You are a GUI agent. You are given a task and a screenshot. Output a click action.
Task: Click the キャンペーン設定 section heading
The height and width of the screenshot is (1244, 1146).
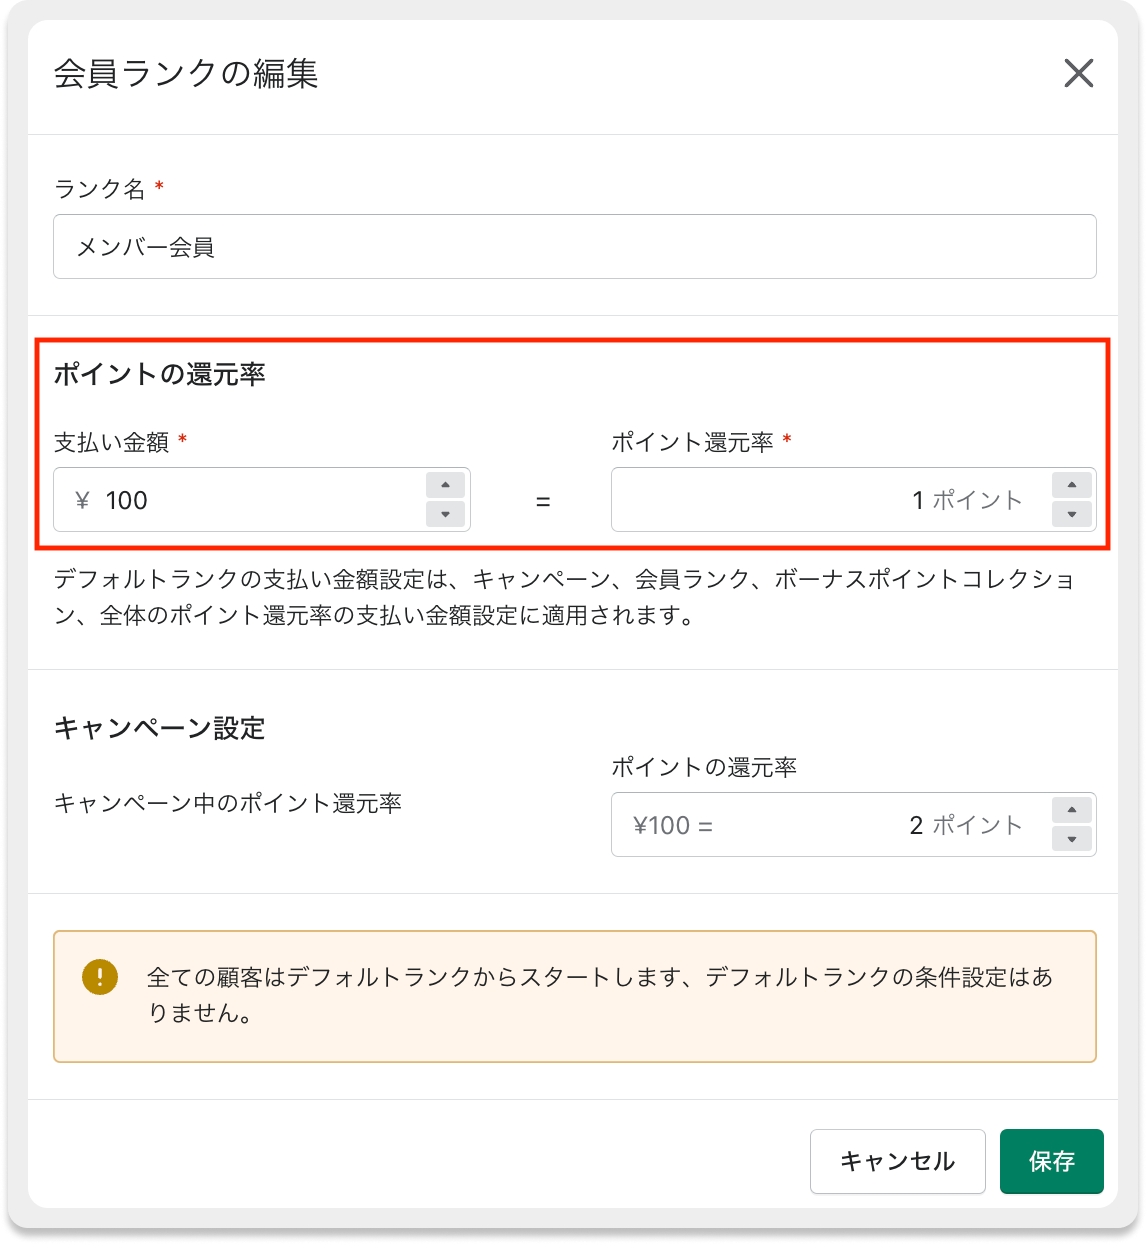159,728
